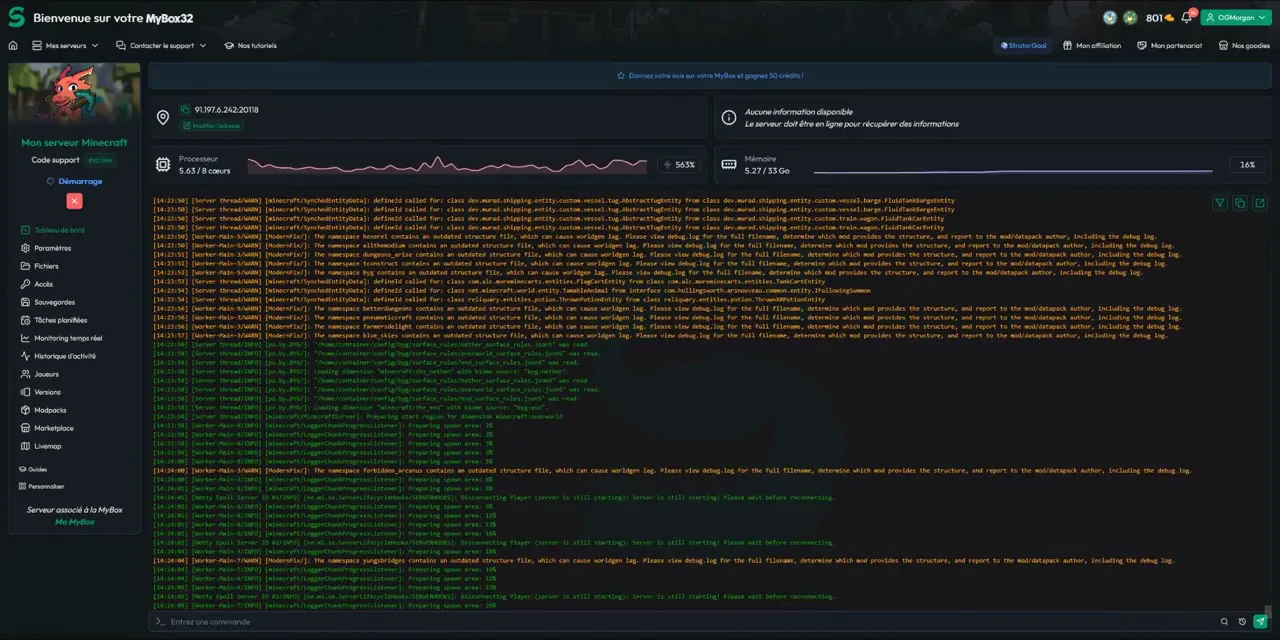
Task: Open Mon partenariat
Action: pos(1170,46)
